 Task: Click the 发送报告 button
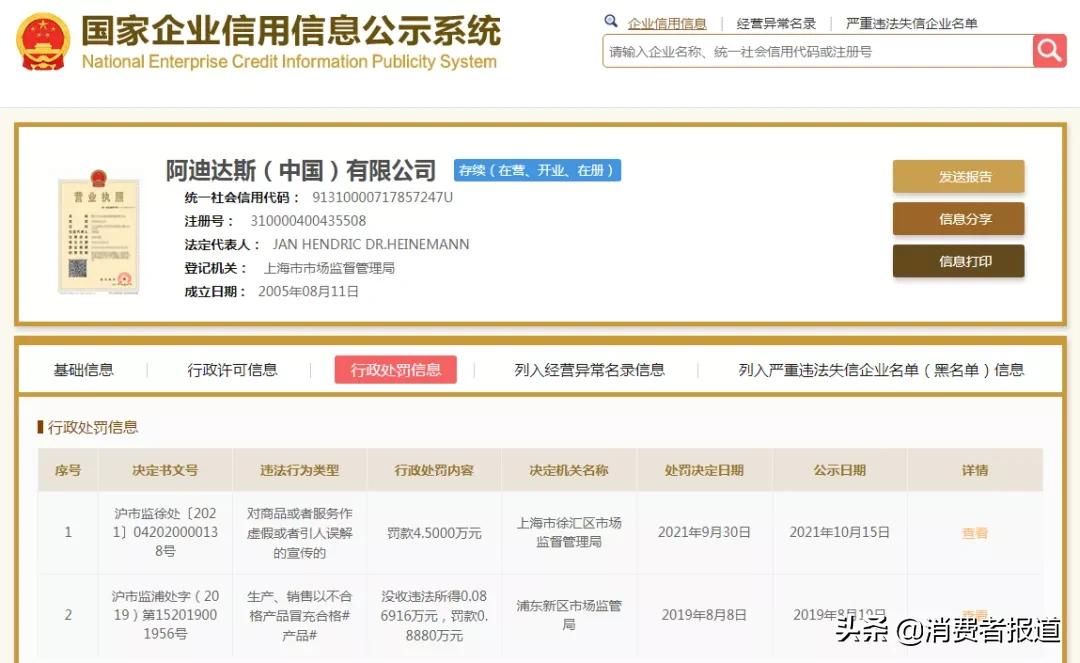coord(958,175)
